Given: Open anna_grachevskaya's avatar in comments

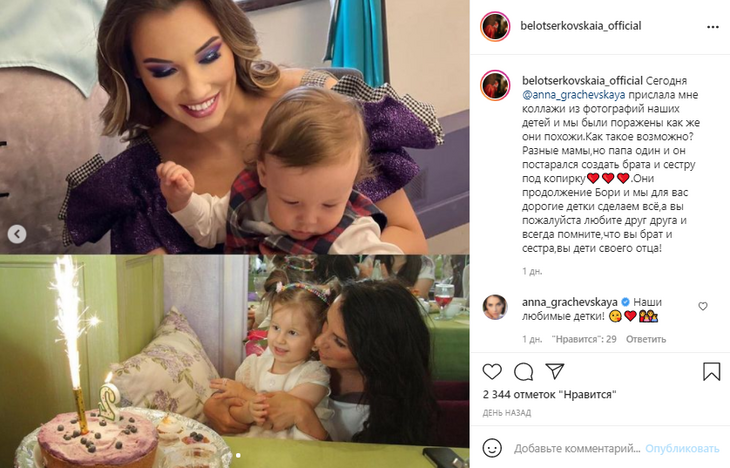Looking at the screenshot, I should coord(495,307).
